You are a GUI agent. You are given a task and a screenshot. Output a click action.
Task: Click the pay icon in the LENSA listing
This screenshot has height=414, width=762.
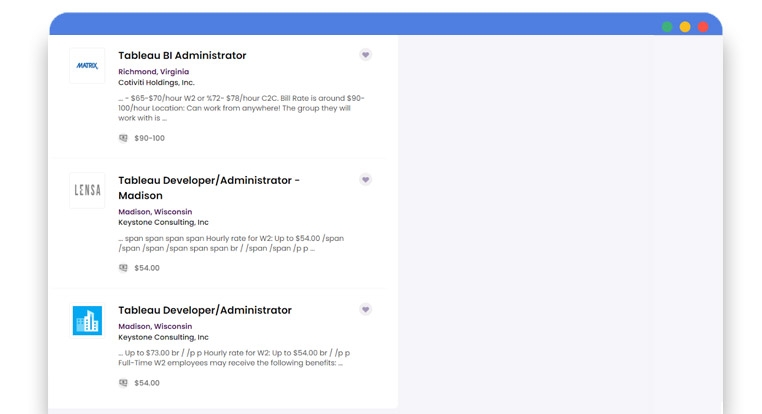pyautogui.click(x=123, y=268)
